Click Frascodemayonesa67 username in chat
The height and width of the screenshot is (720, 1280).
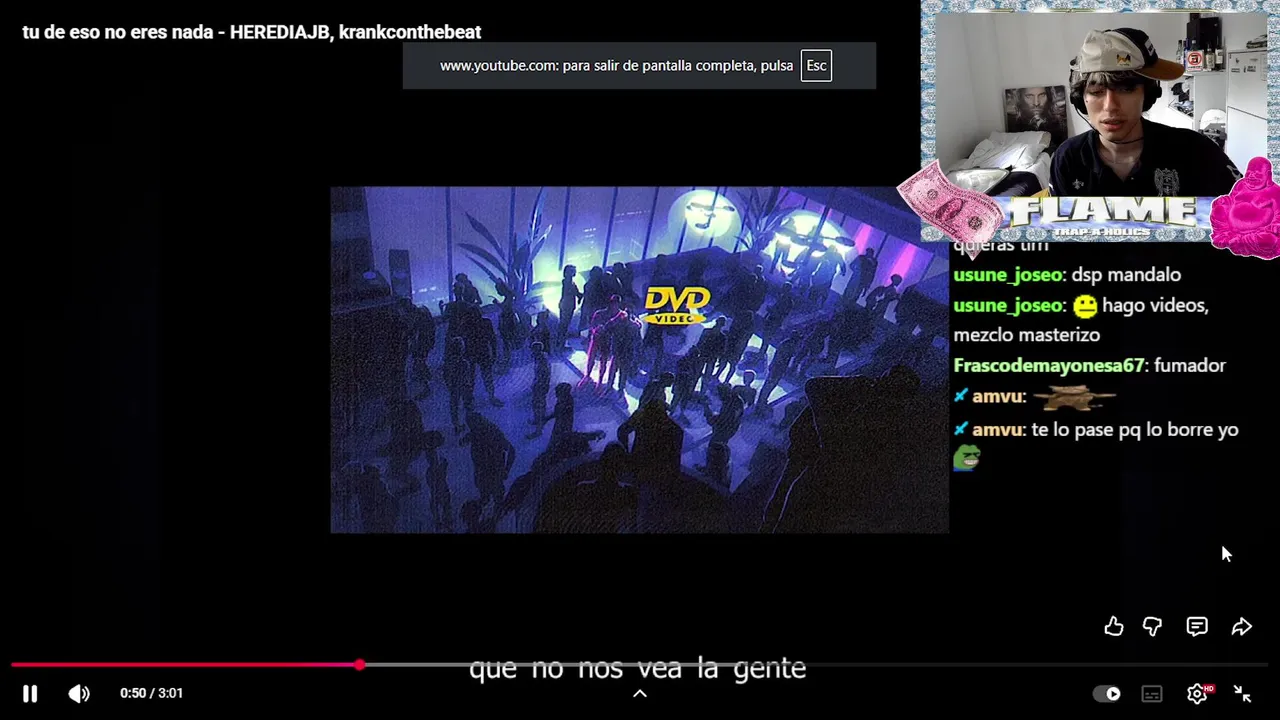[x=1048, y=365]
